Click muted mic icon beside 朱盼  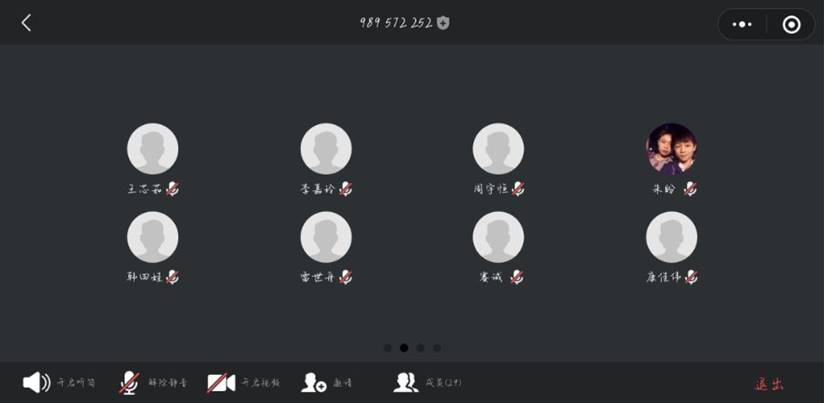tap(691, 189)
